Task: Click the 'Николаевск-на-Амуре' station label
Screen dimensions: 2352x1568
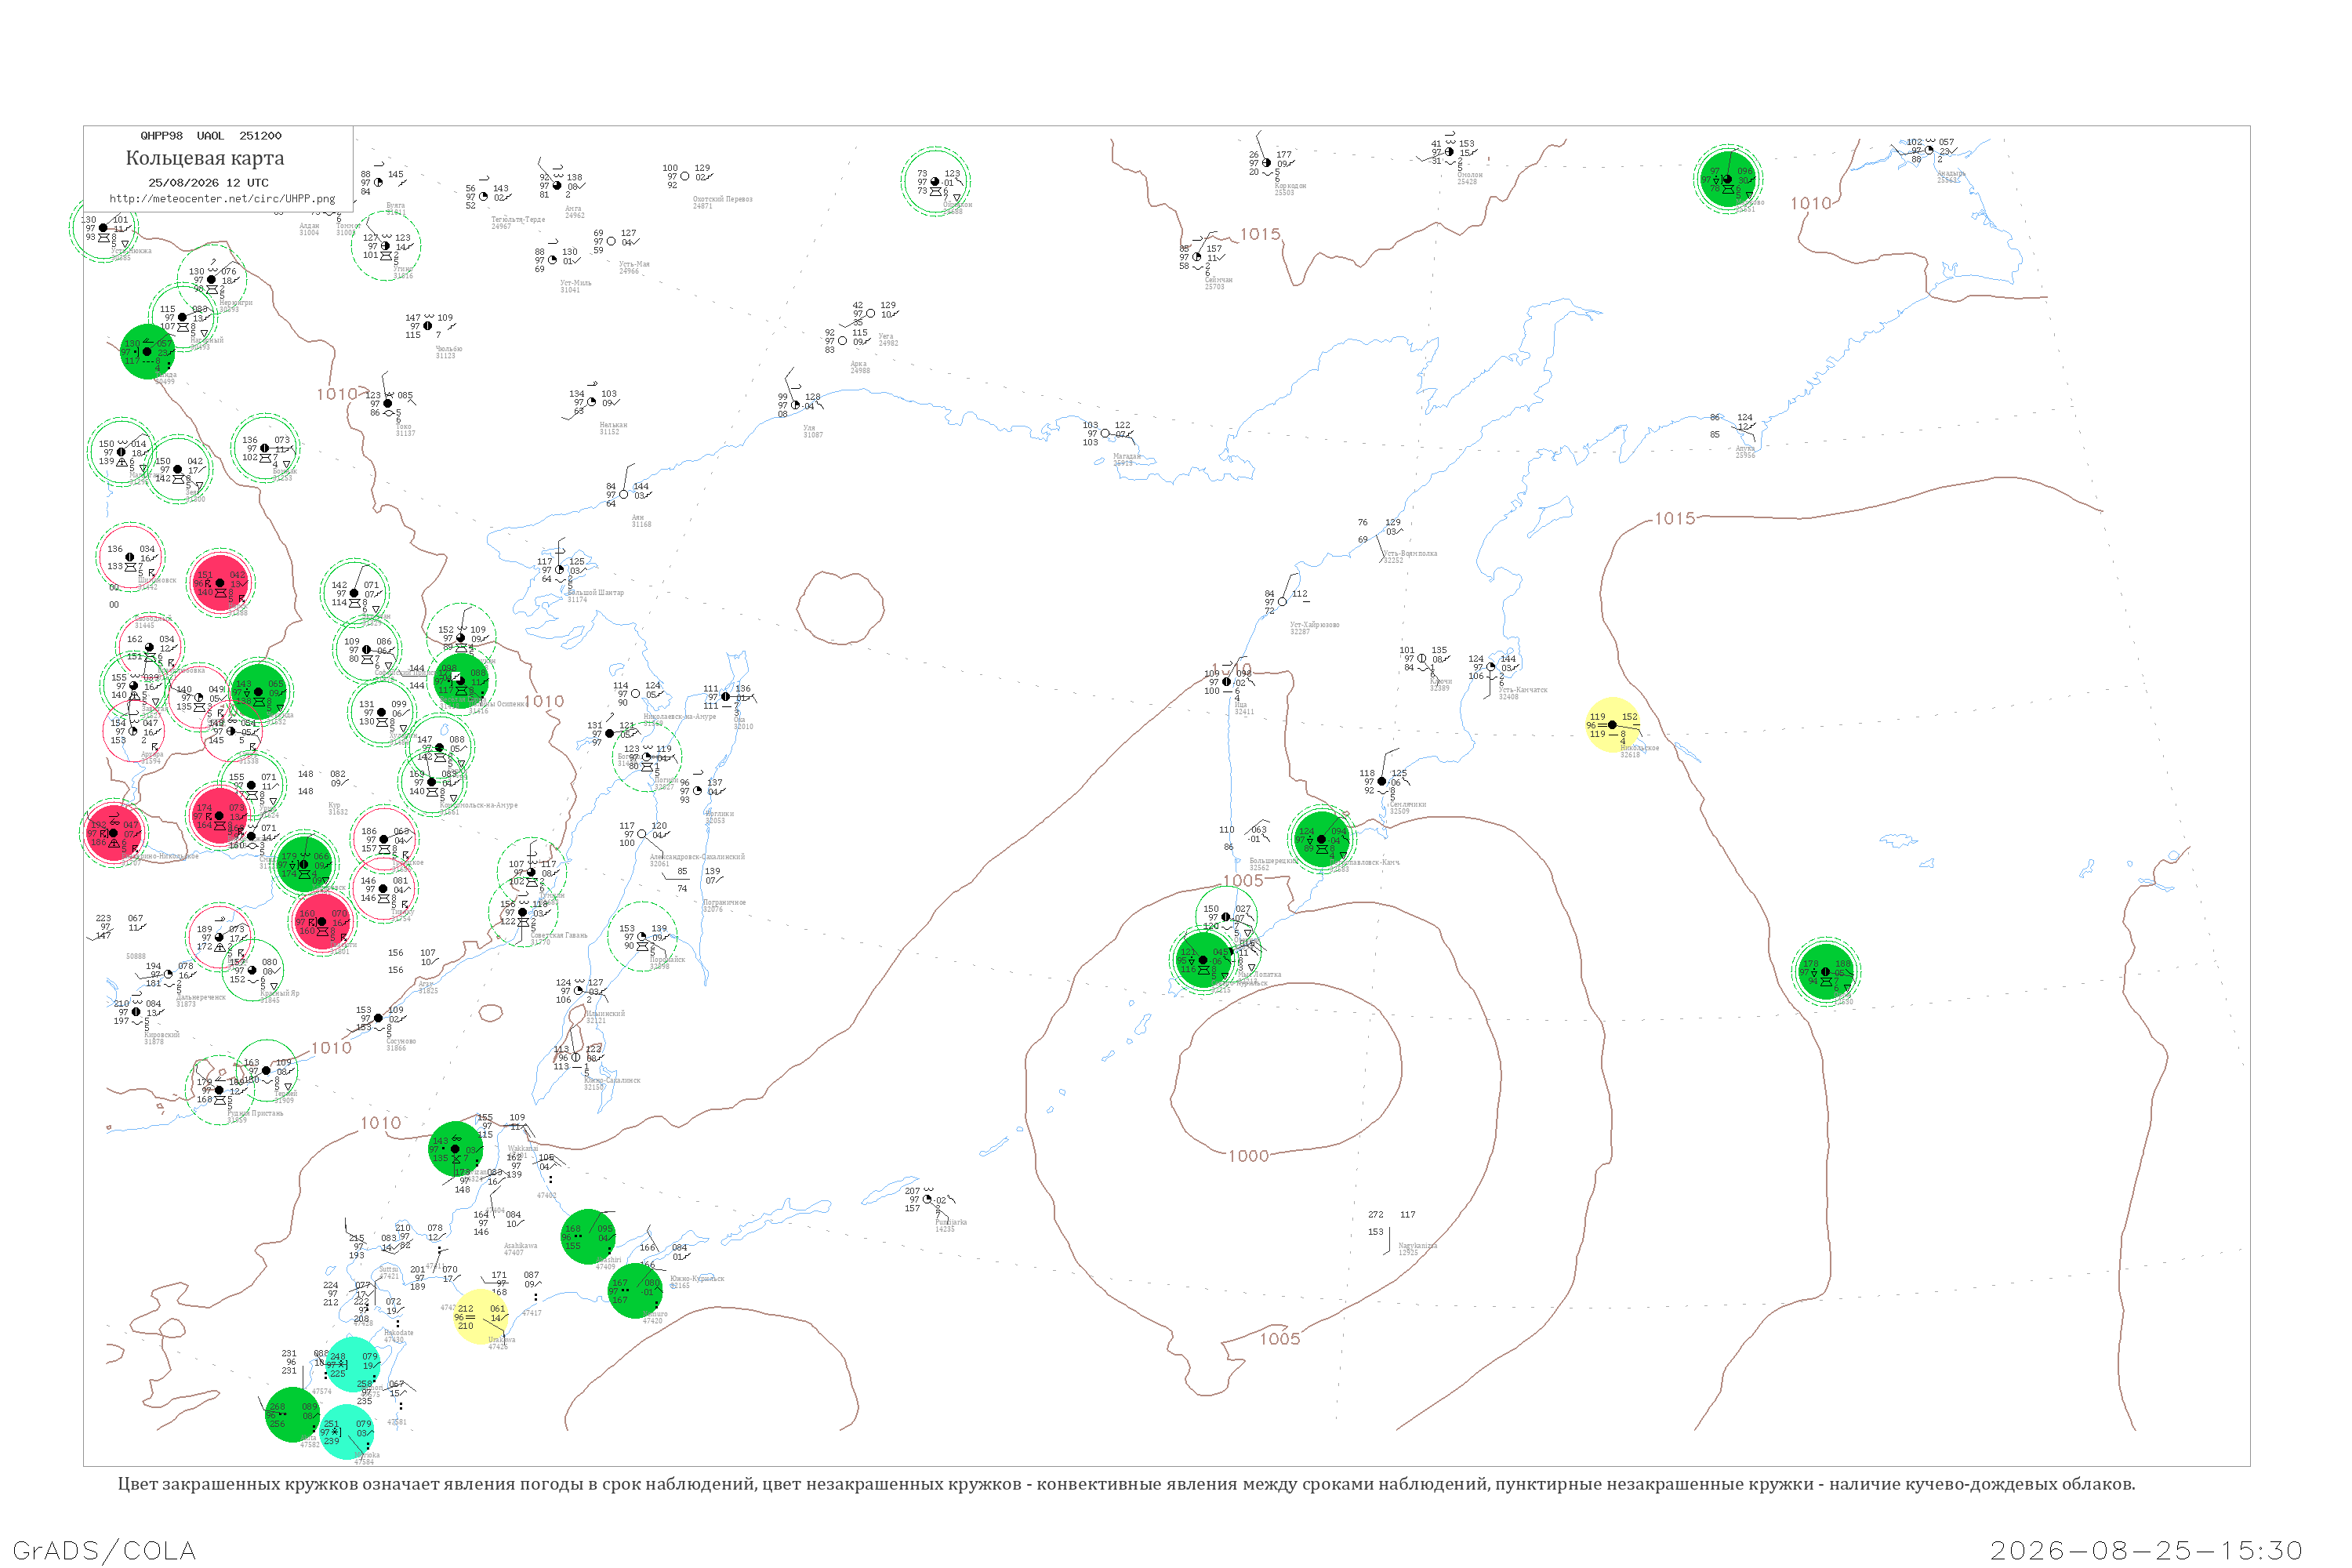Action: (680, 717)
